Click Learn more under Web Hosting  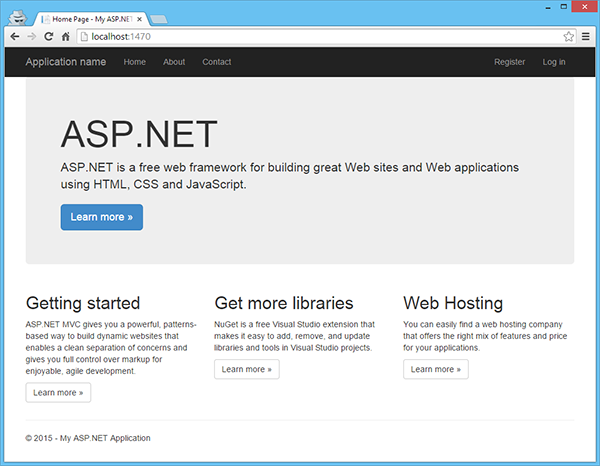pyautogui.click(x=436, y=369)
